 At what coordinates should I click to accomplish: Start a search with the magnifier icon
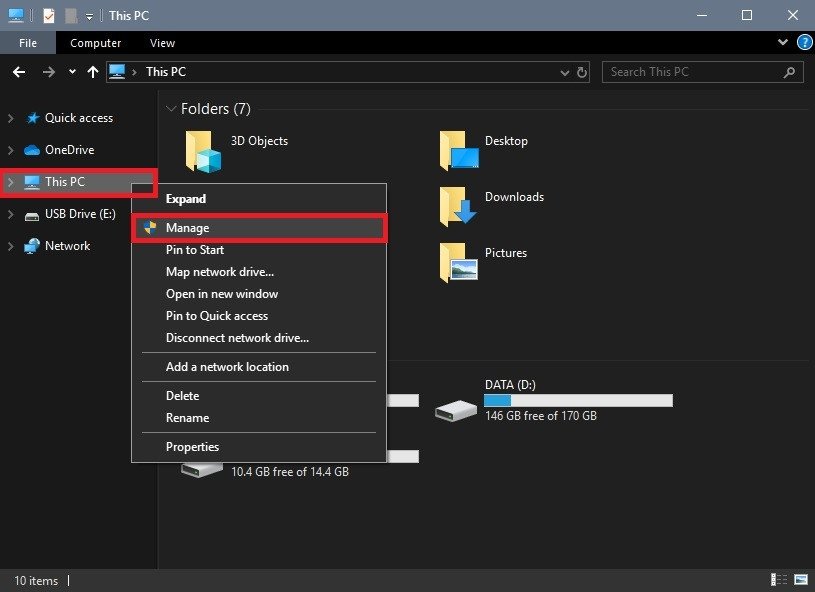(789, 71)
